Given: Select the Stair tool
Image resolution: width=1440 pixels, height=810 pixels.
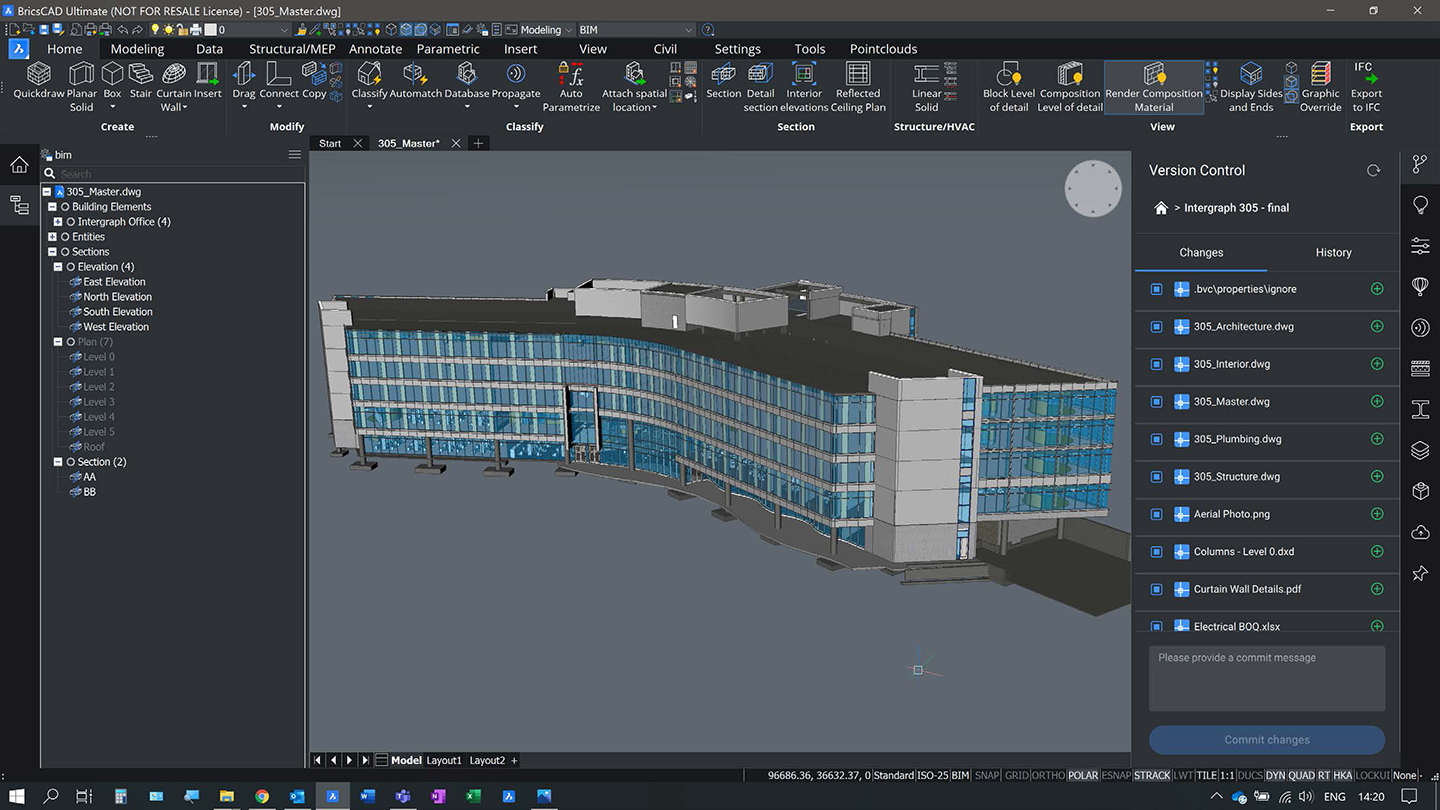Looking at the screenshot, I should pyautogui.click(x=141, y=82).
